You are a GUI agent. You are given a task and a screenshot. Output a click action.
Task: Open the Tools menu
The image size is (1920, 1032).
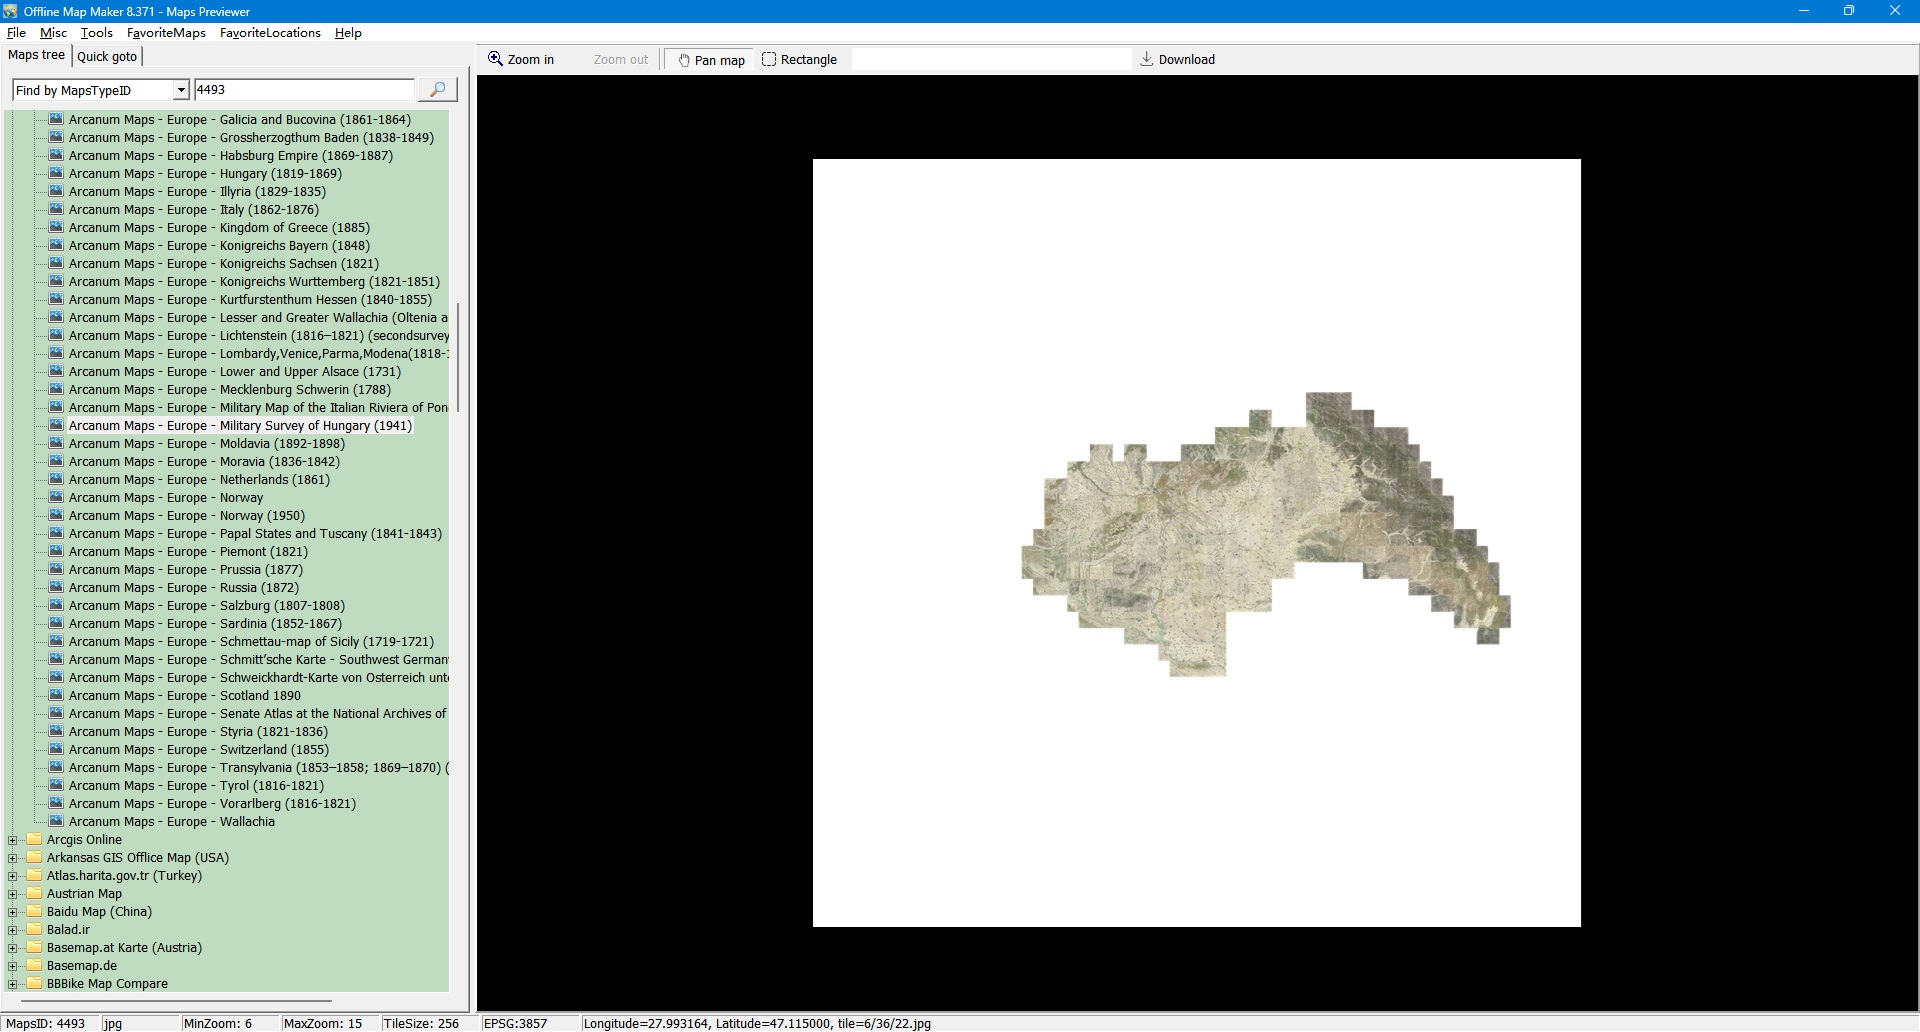96,33
